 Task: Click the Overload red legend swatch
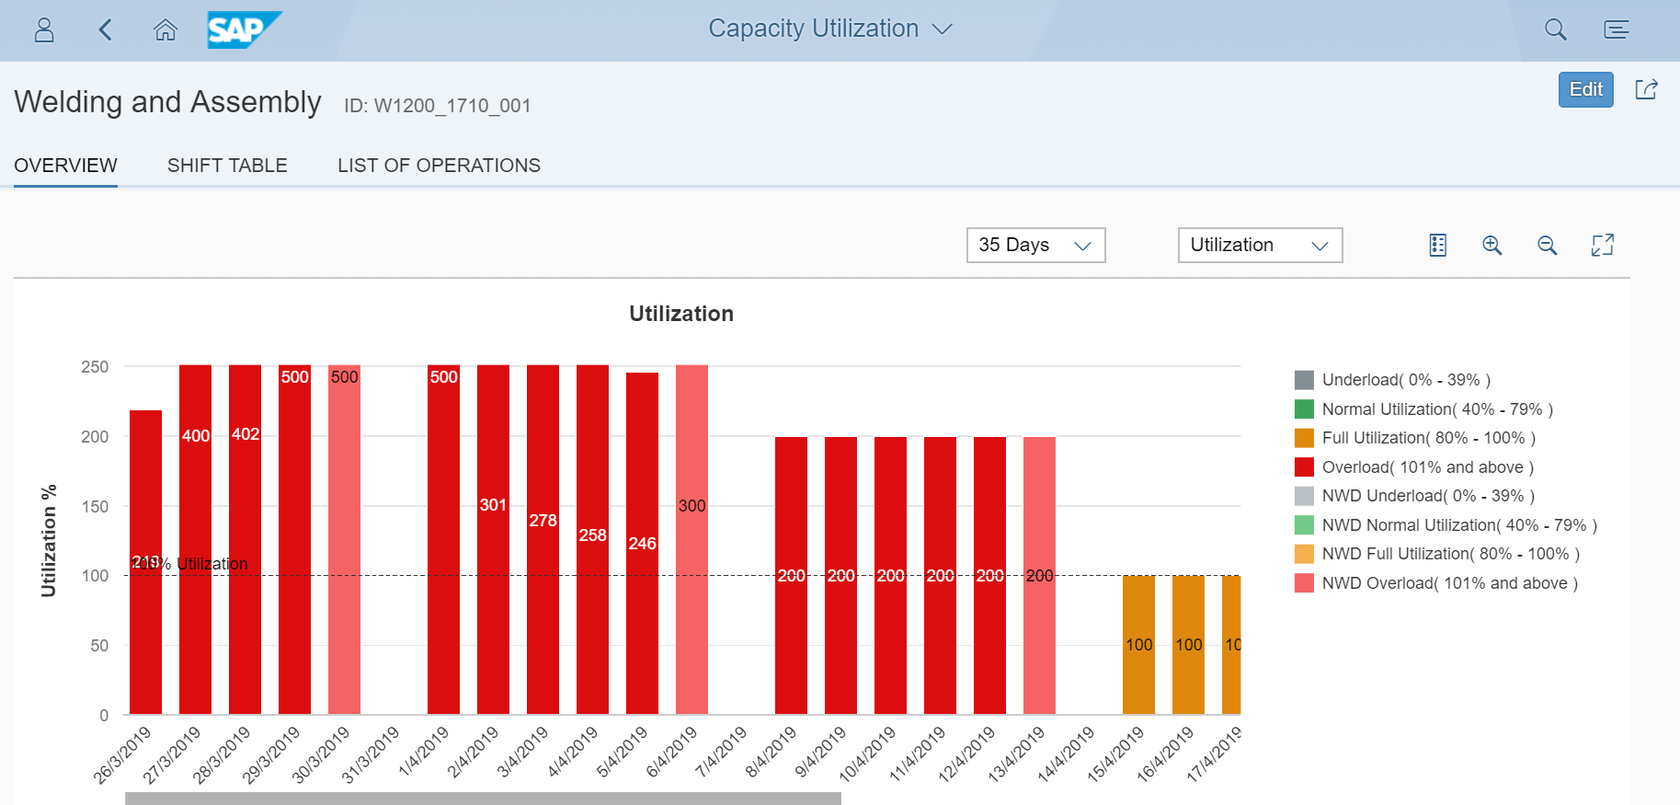click(1304, 467)
